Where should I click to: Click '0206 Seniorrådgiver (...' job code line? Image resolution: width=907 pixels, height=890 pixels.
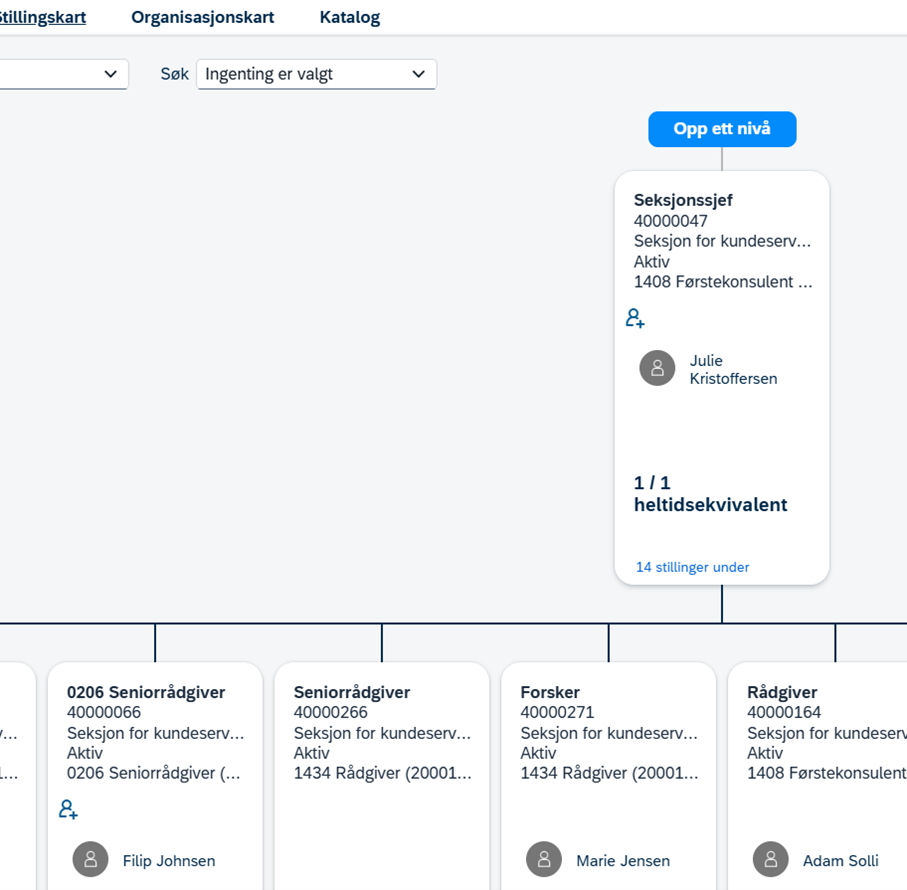point(153,773)
